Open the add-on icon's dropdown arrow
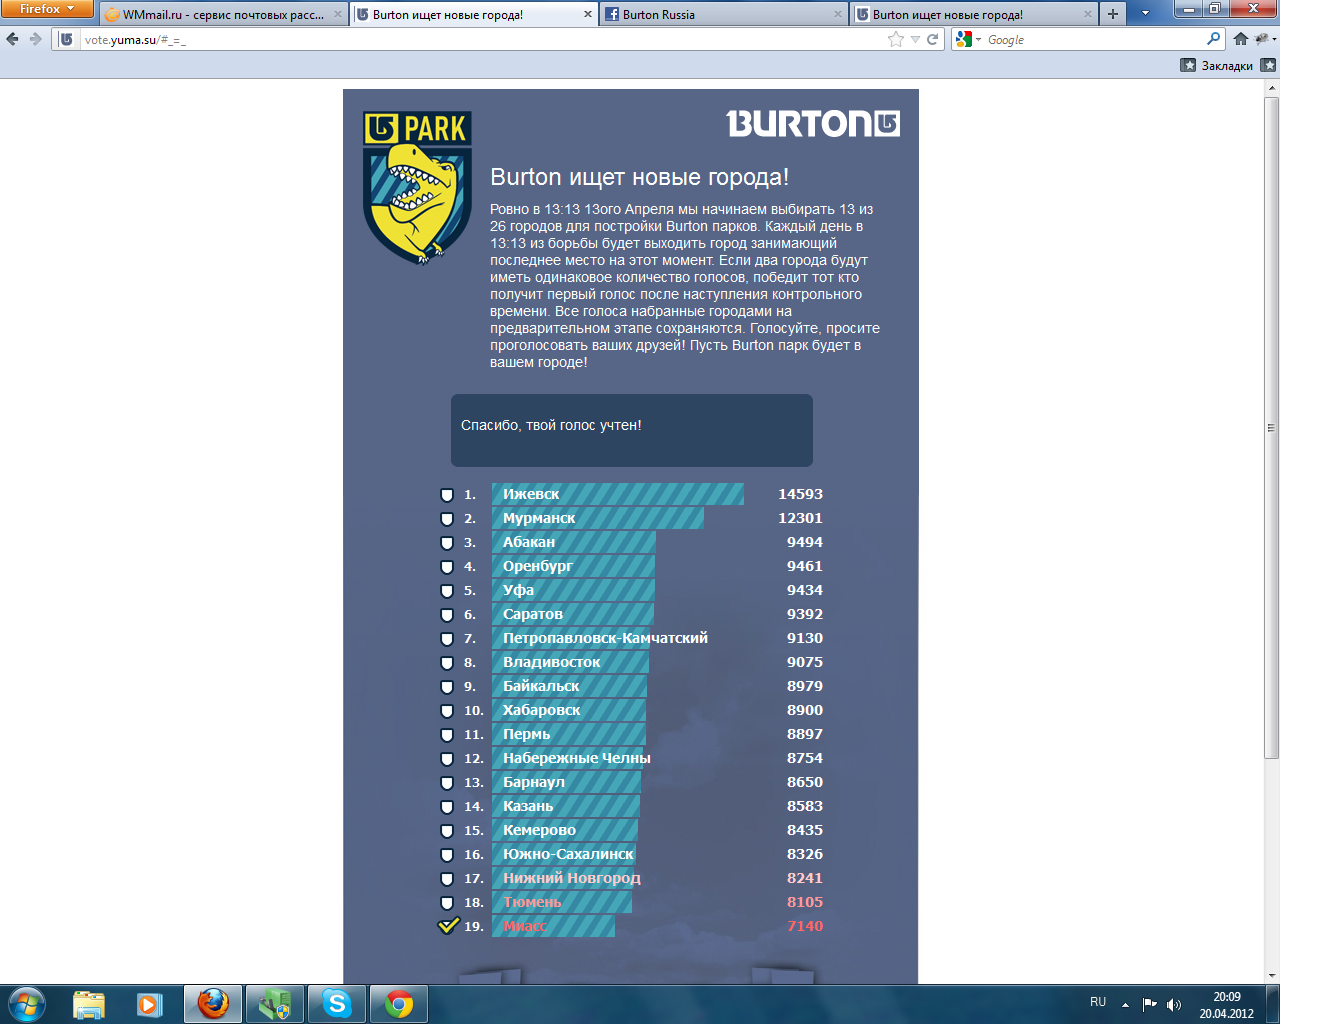Image resolution: width=1332 pixels, height=1024 pixels. 1274,39
